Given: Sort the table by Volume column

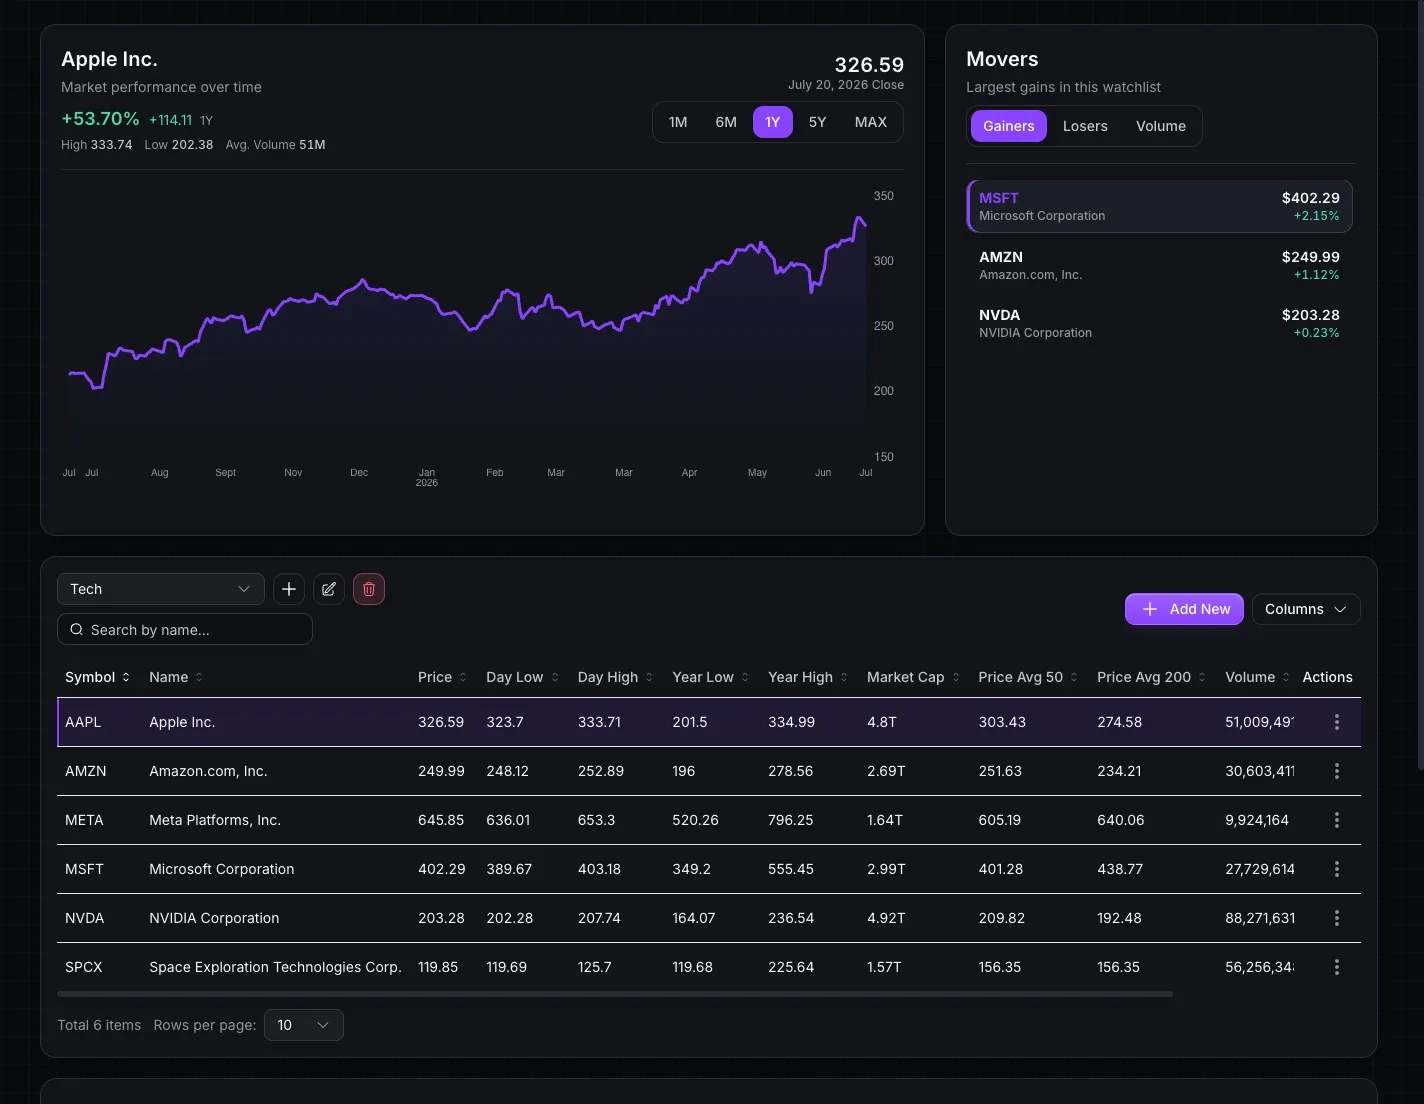Looking at the screenshot, I should tap(1257, 677).
